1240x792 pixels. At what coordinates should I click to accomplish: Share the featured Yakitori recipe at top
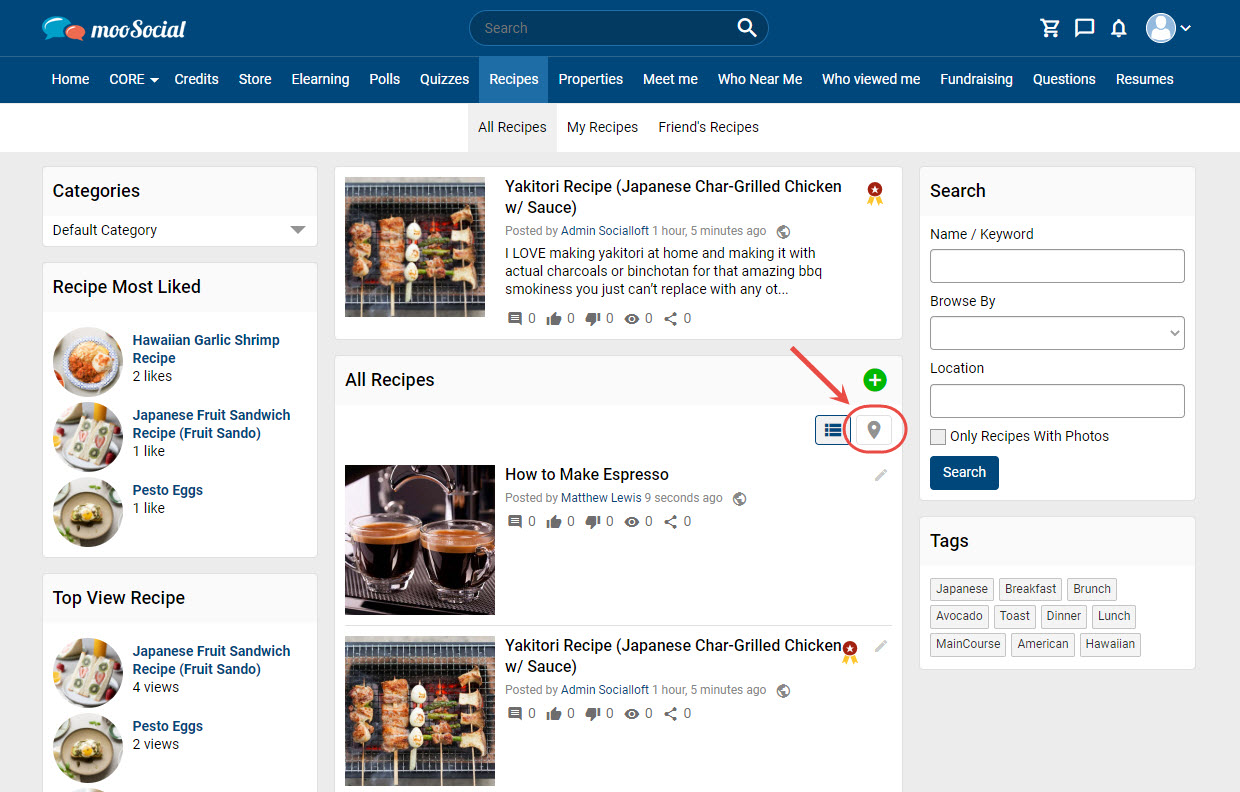(671, 319)
